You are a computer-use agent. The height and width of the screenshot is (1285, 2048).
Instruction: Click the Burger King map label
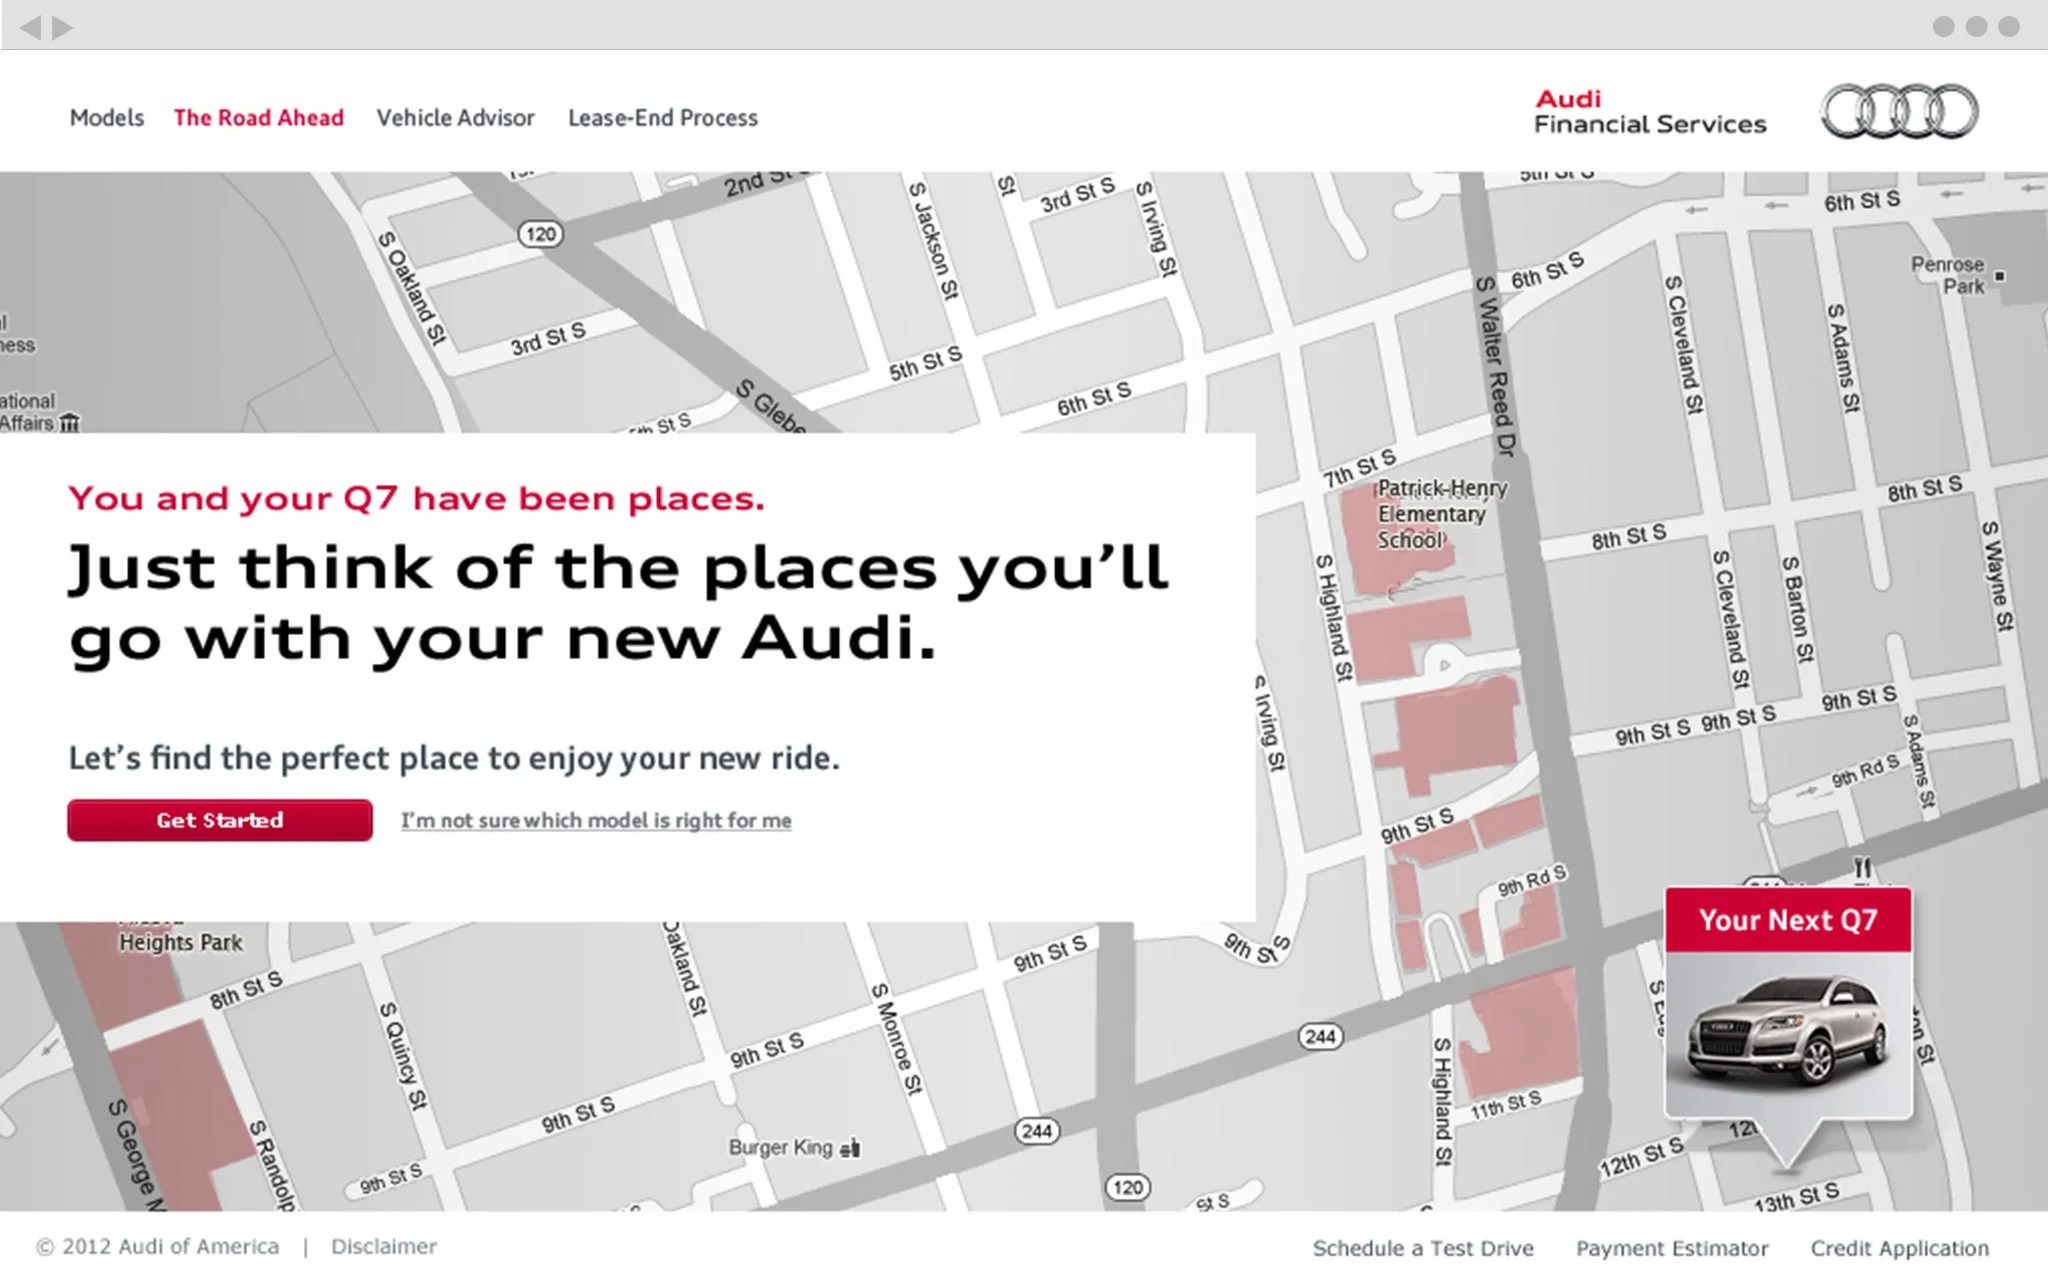coord(780,1147)
